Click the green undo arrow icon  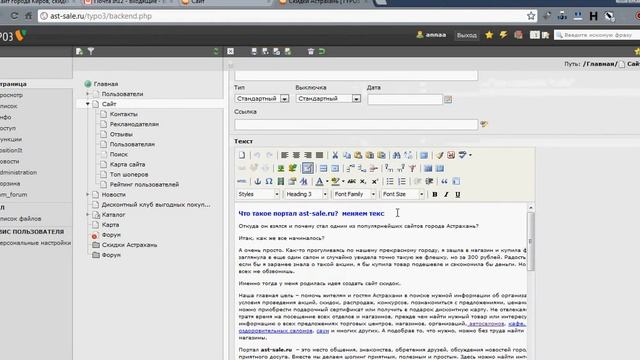point(322,51)
